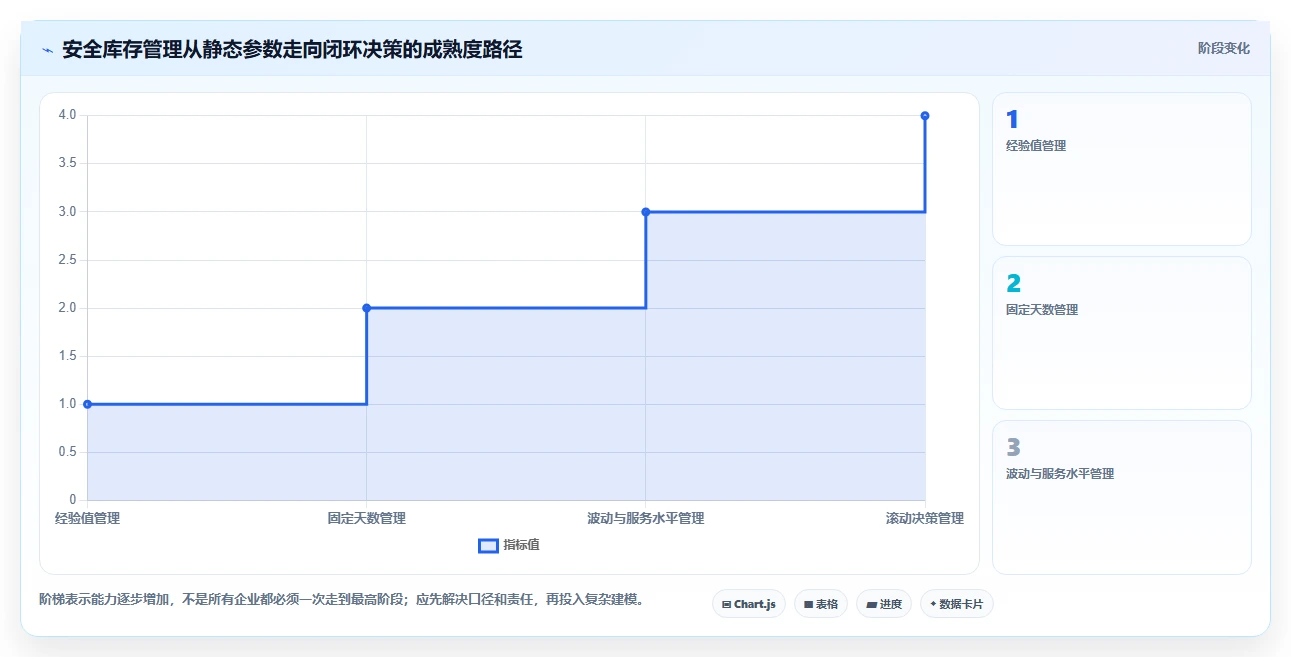The width and height of the screenshot is (1291, 657).
Task: Click the y-axis tick label 1.5
Action: (67, 356)
